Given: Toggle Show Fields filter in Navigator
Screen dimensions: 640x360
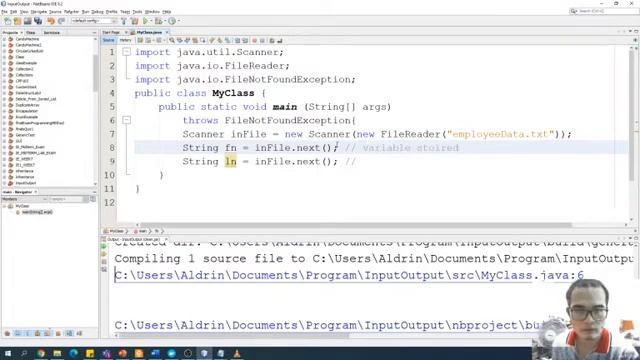Looking at the screenshot, I should point(18,333).
